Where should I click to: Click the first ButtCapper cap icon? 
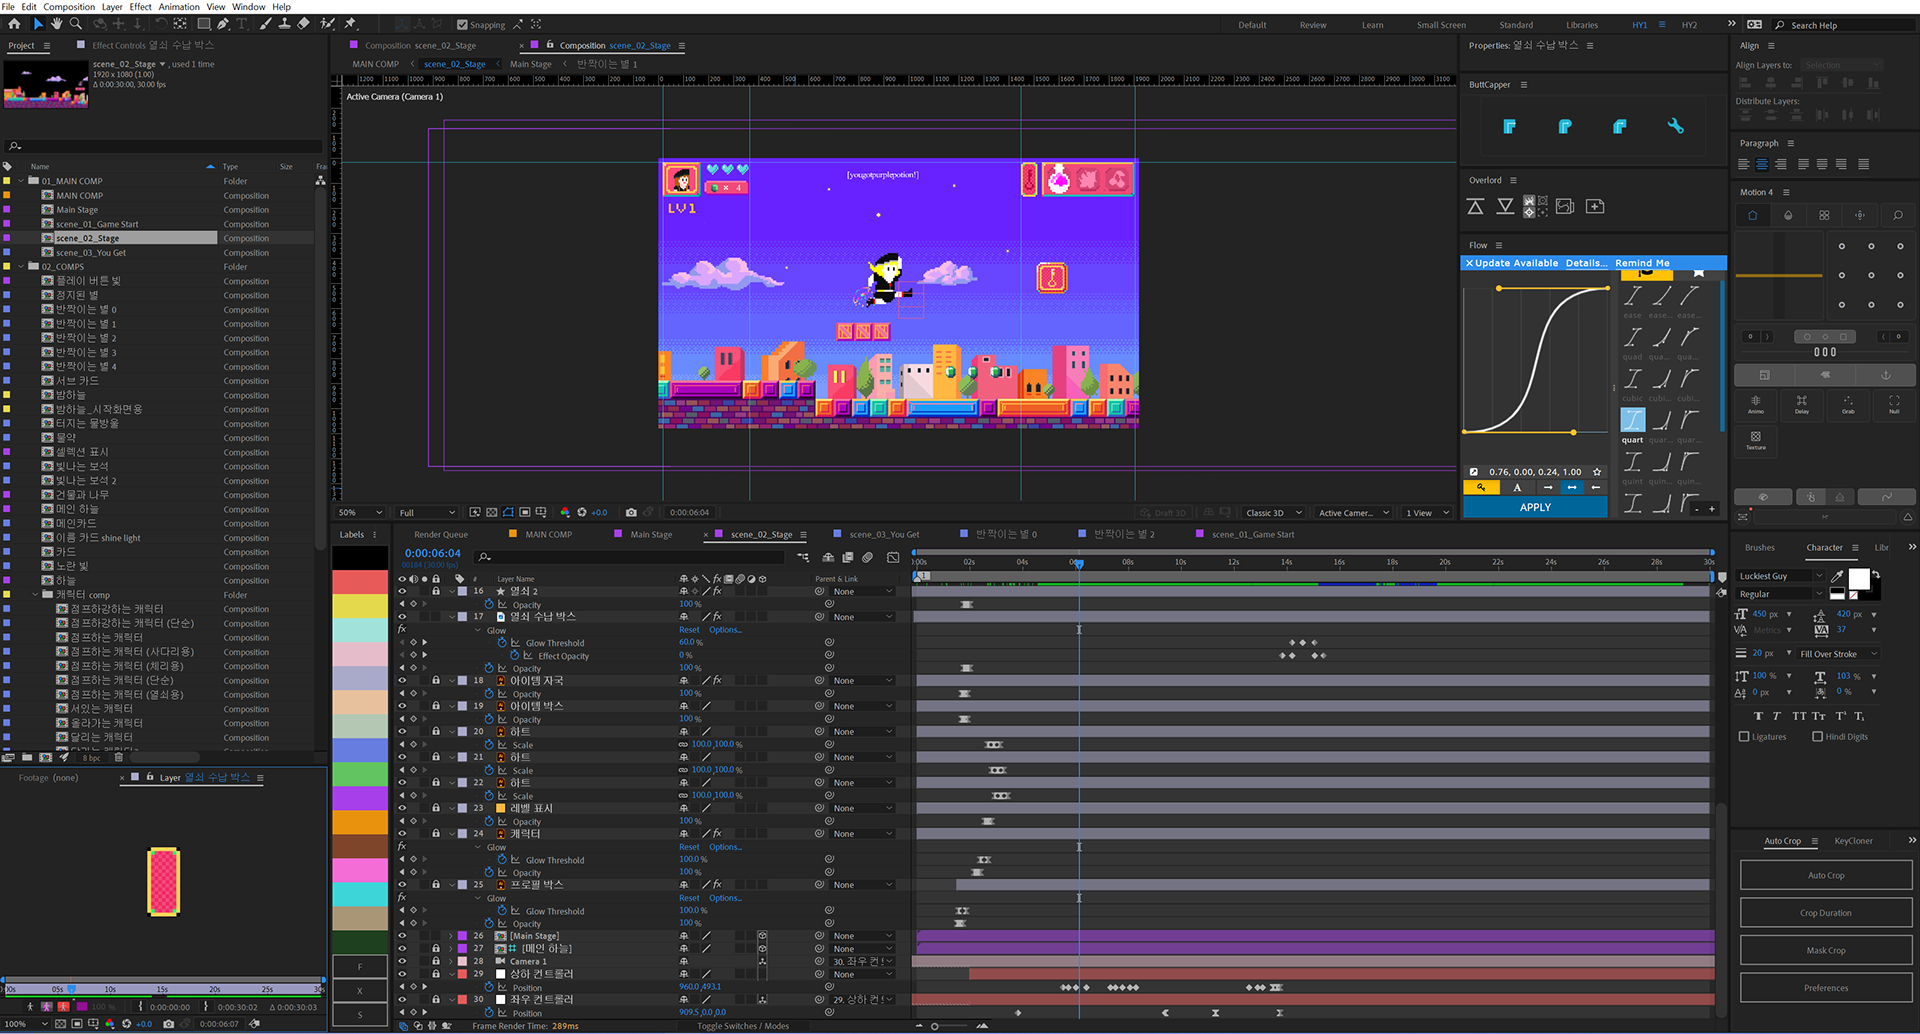(1510, 126)
